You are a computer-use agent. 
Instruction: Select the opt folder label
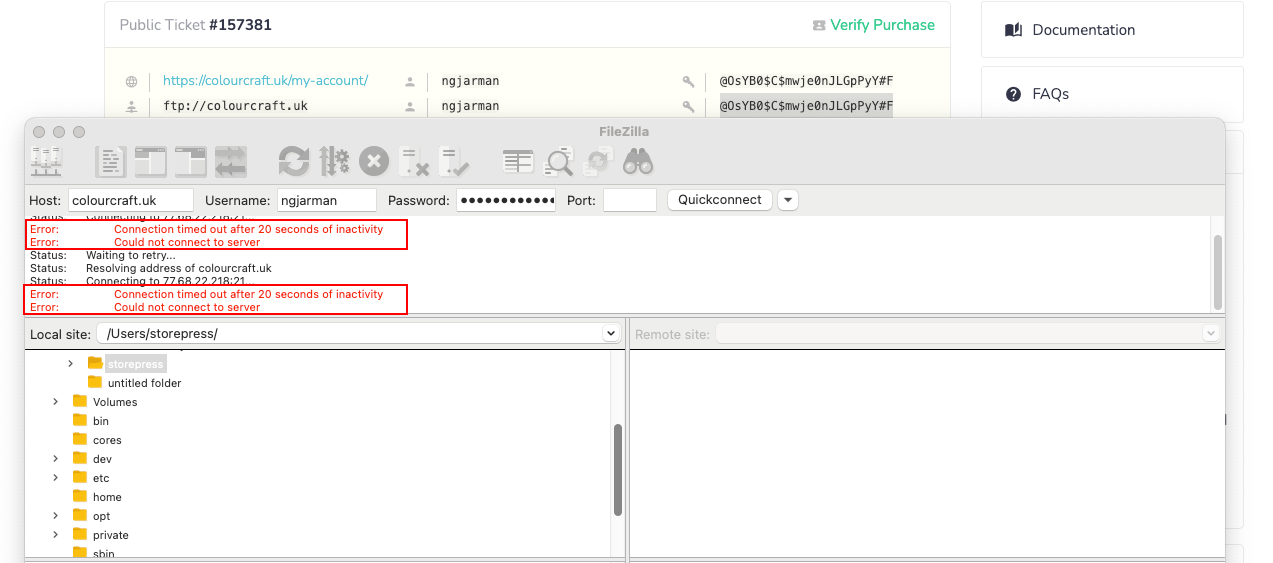[101, 516]
